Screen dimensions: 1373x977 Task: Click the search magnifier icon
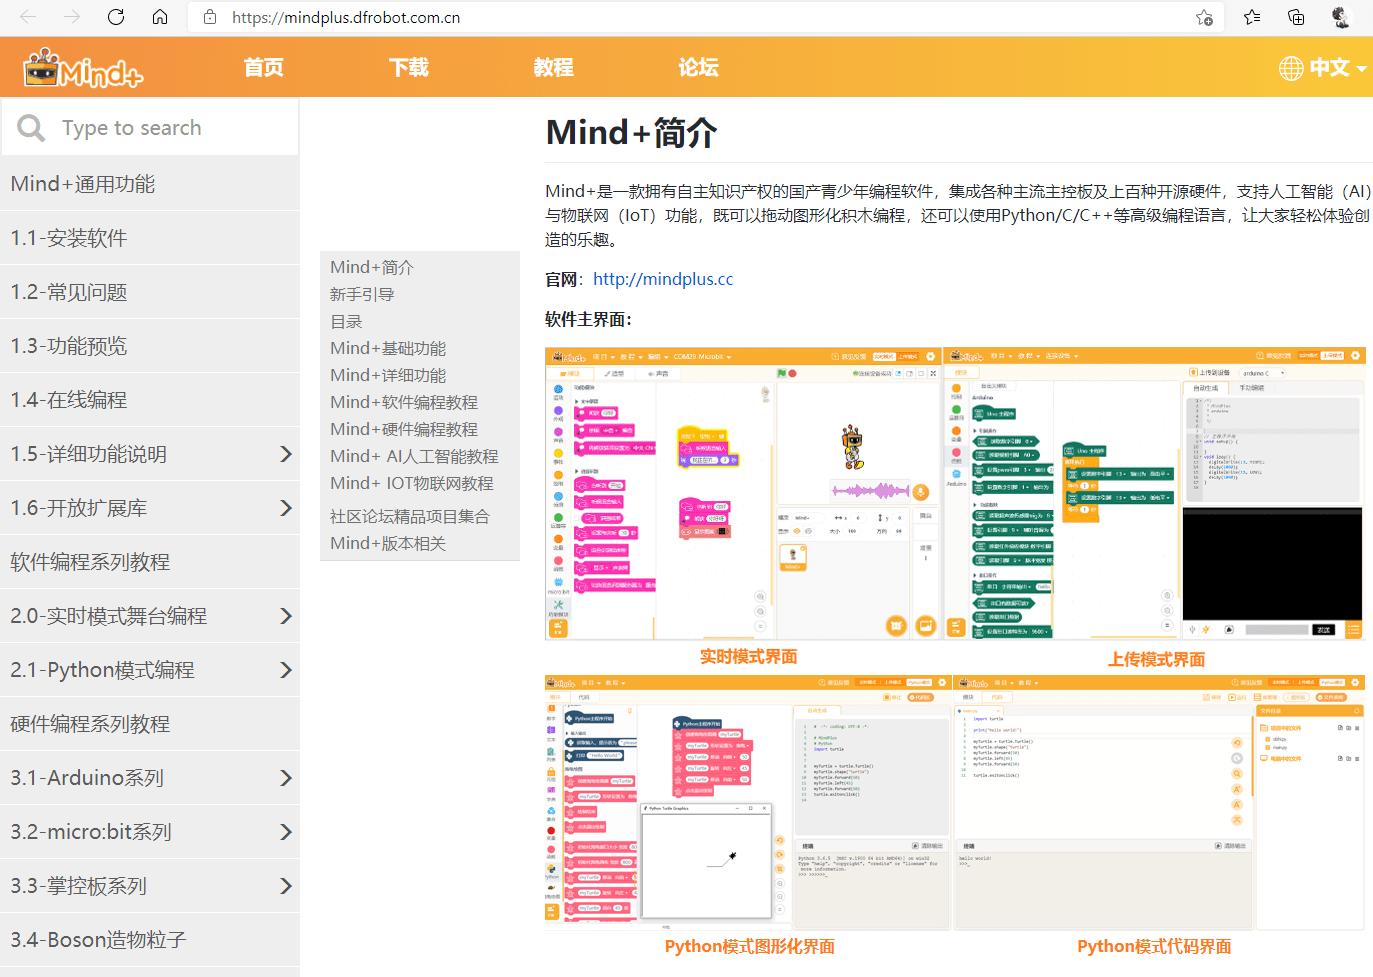pos(31,128)
